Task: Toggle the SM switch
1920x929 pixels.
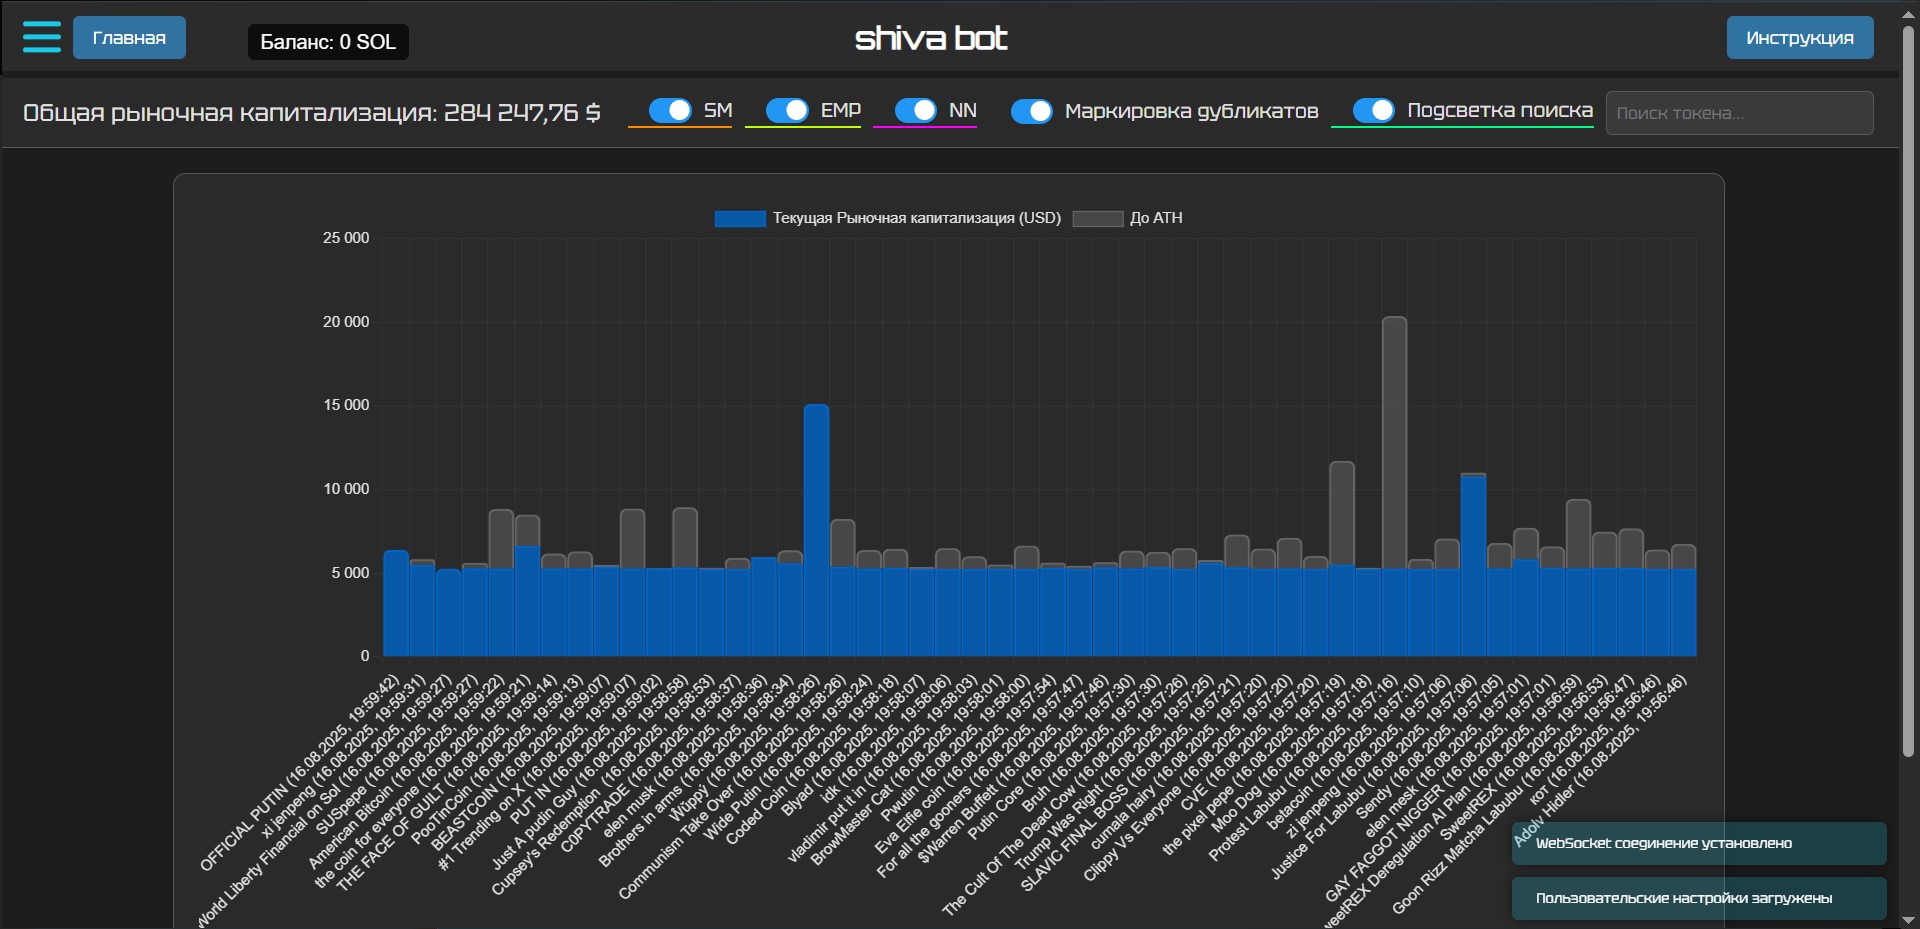Action: tap(670, 110)
